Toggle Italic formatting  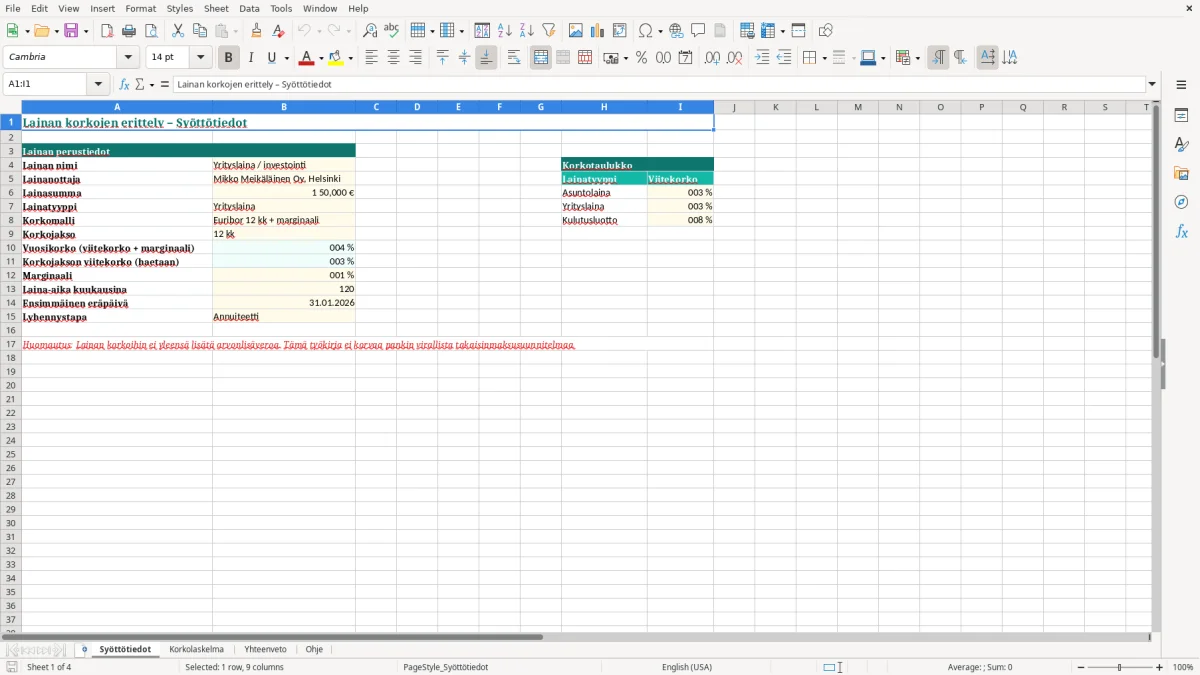tap(251, 58)
